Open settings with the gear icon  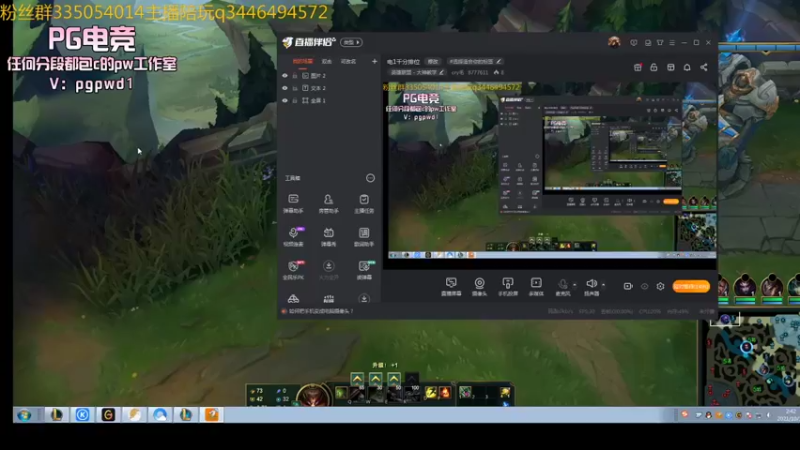tap(660, 286)
